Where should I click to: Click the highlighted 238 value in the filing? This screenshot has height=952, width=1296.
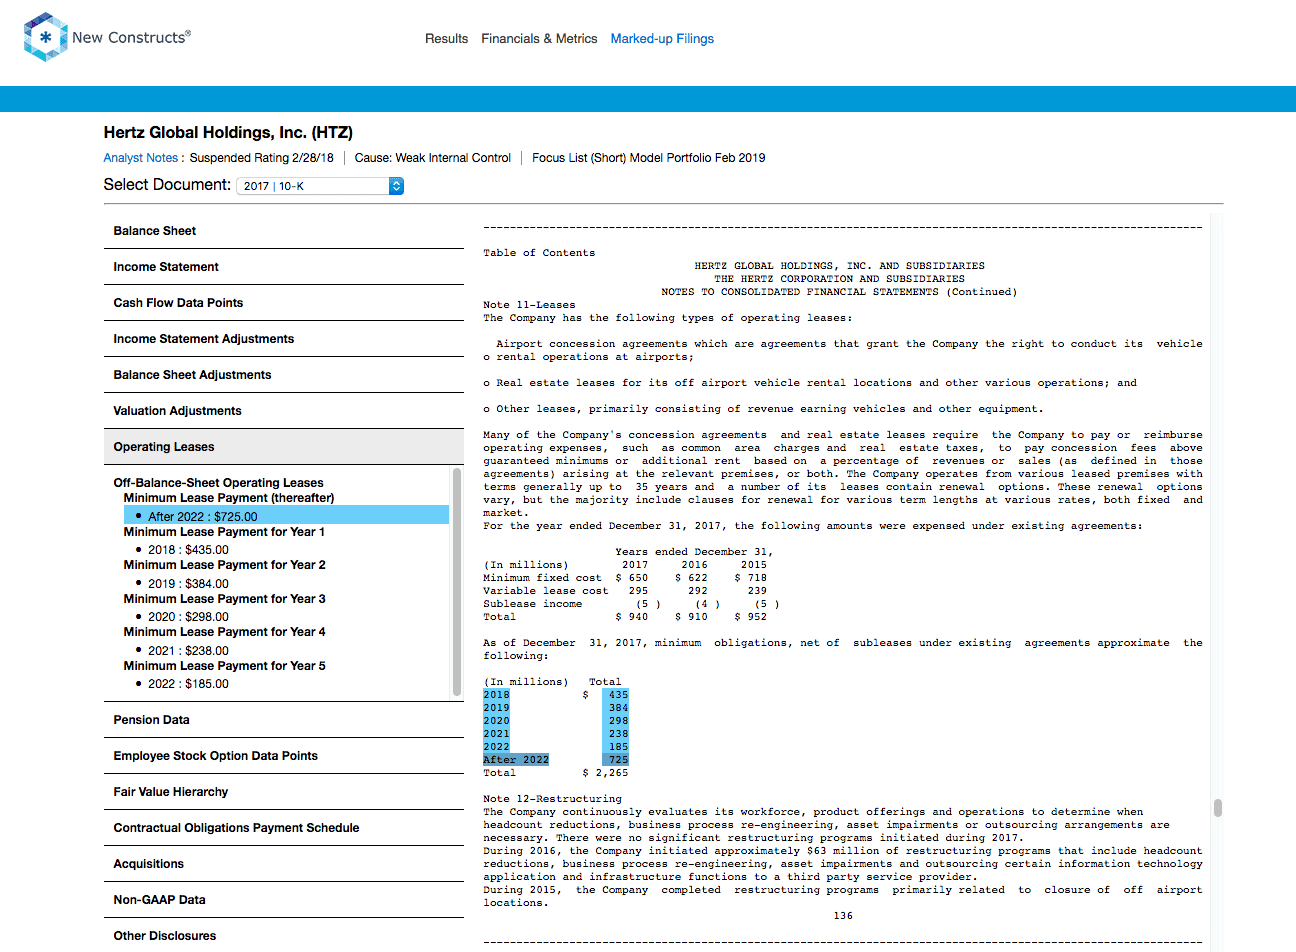[618, 734]
